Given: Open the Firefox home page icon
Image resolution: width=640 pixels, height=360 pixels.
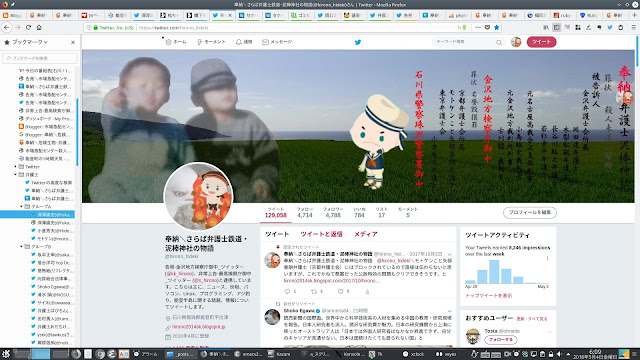Looking at the screenshot, I should [x=39, y=27].
